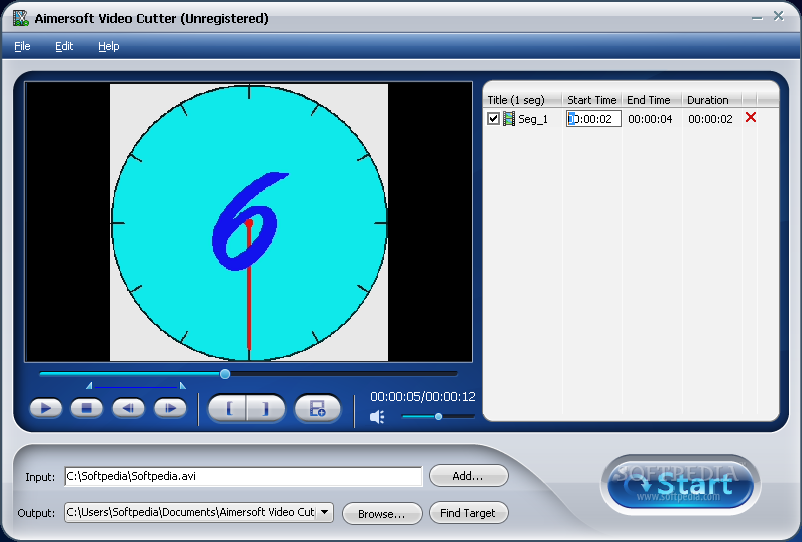The width and height of the screenshot is (802, 542).
Task: Delete Seg_1 with the red X
Action: 751,118
